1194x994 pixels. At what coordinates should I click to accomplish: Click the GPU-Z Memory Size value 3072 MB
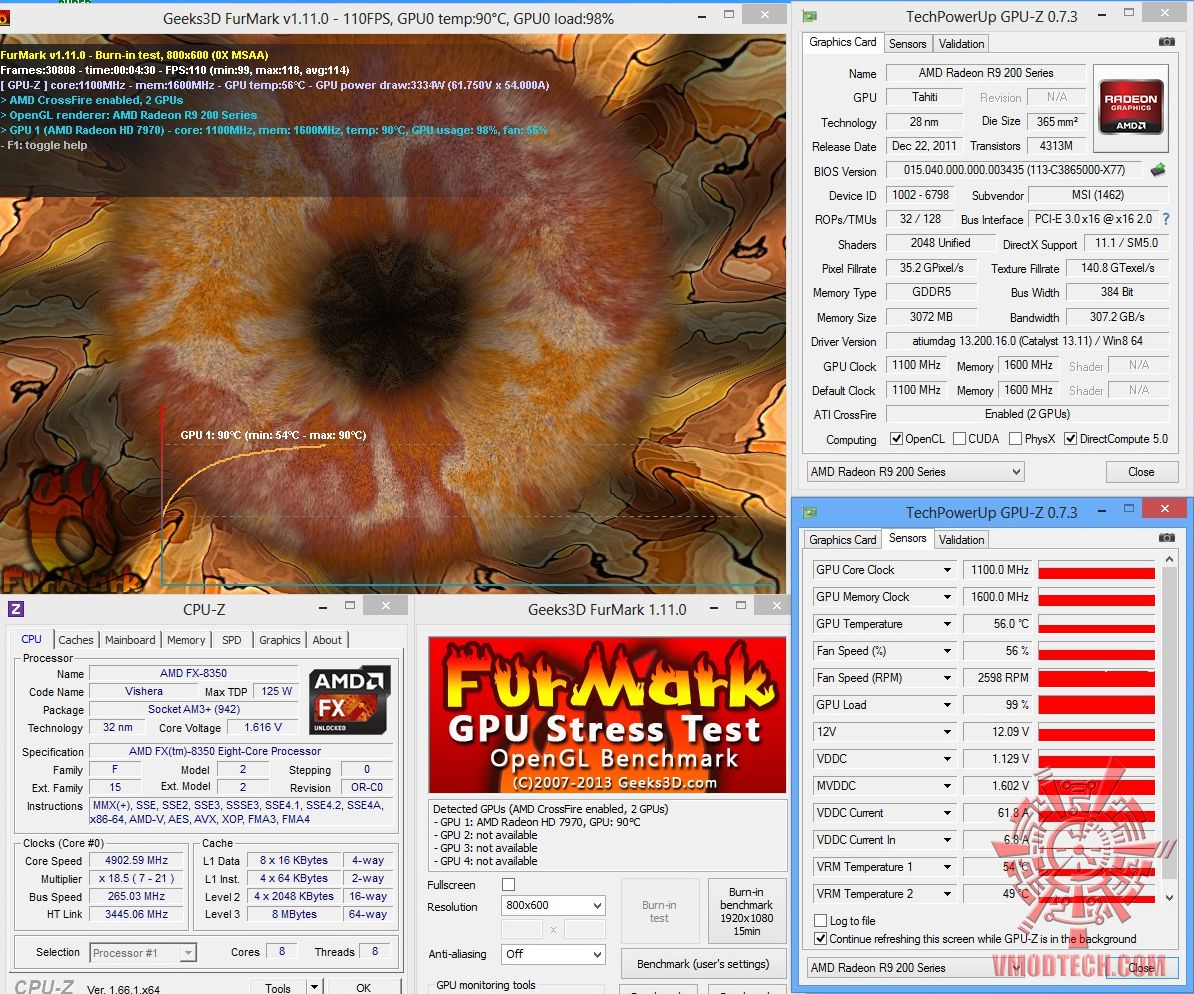[x=931, y=317]
